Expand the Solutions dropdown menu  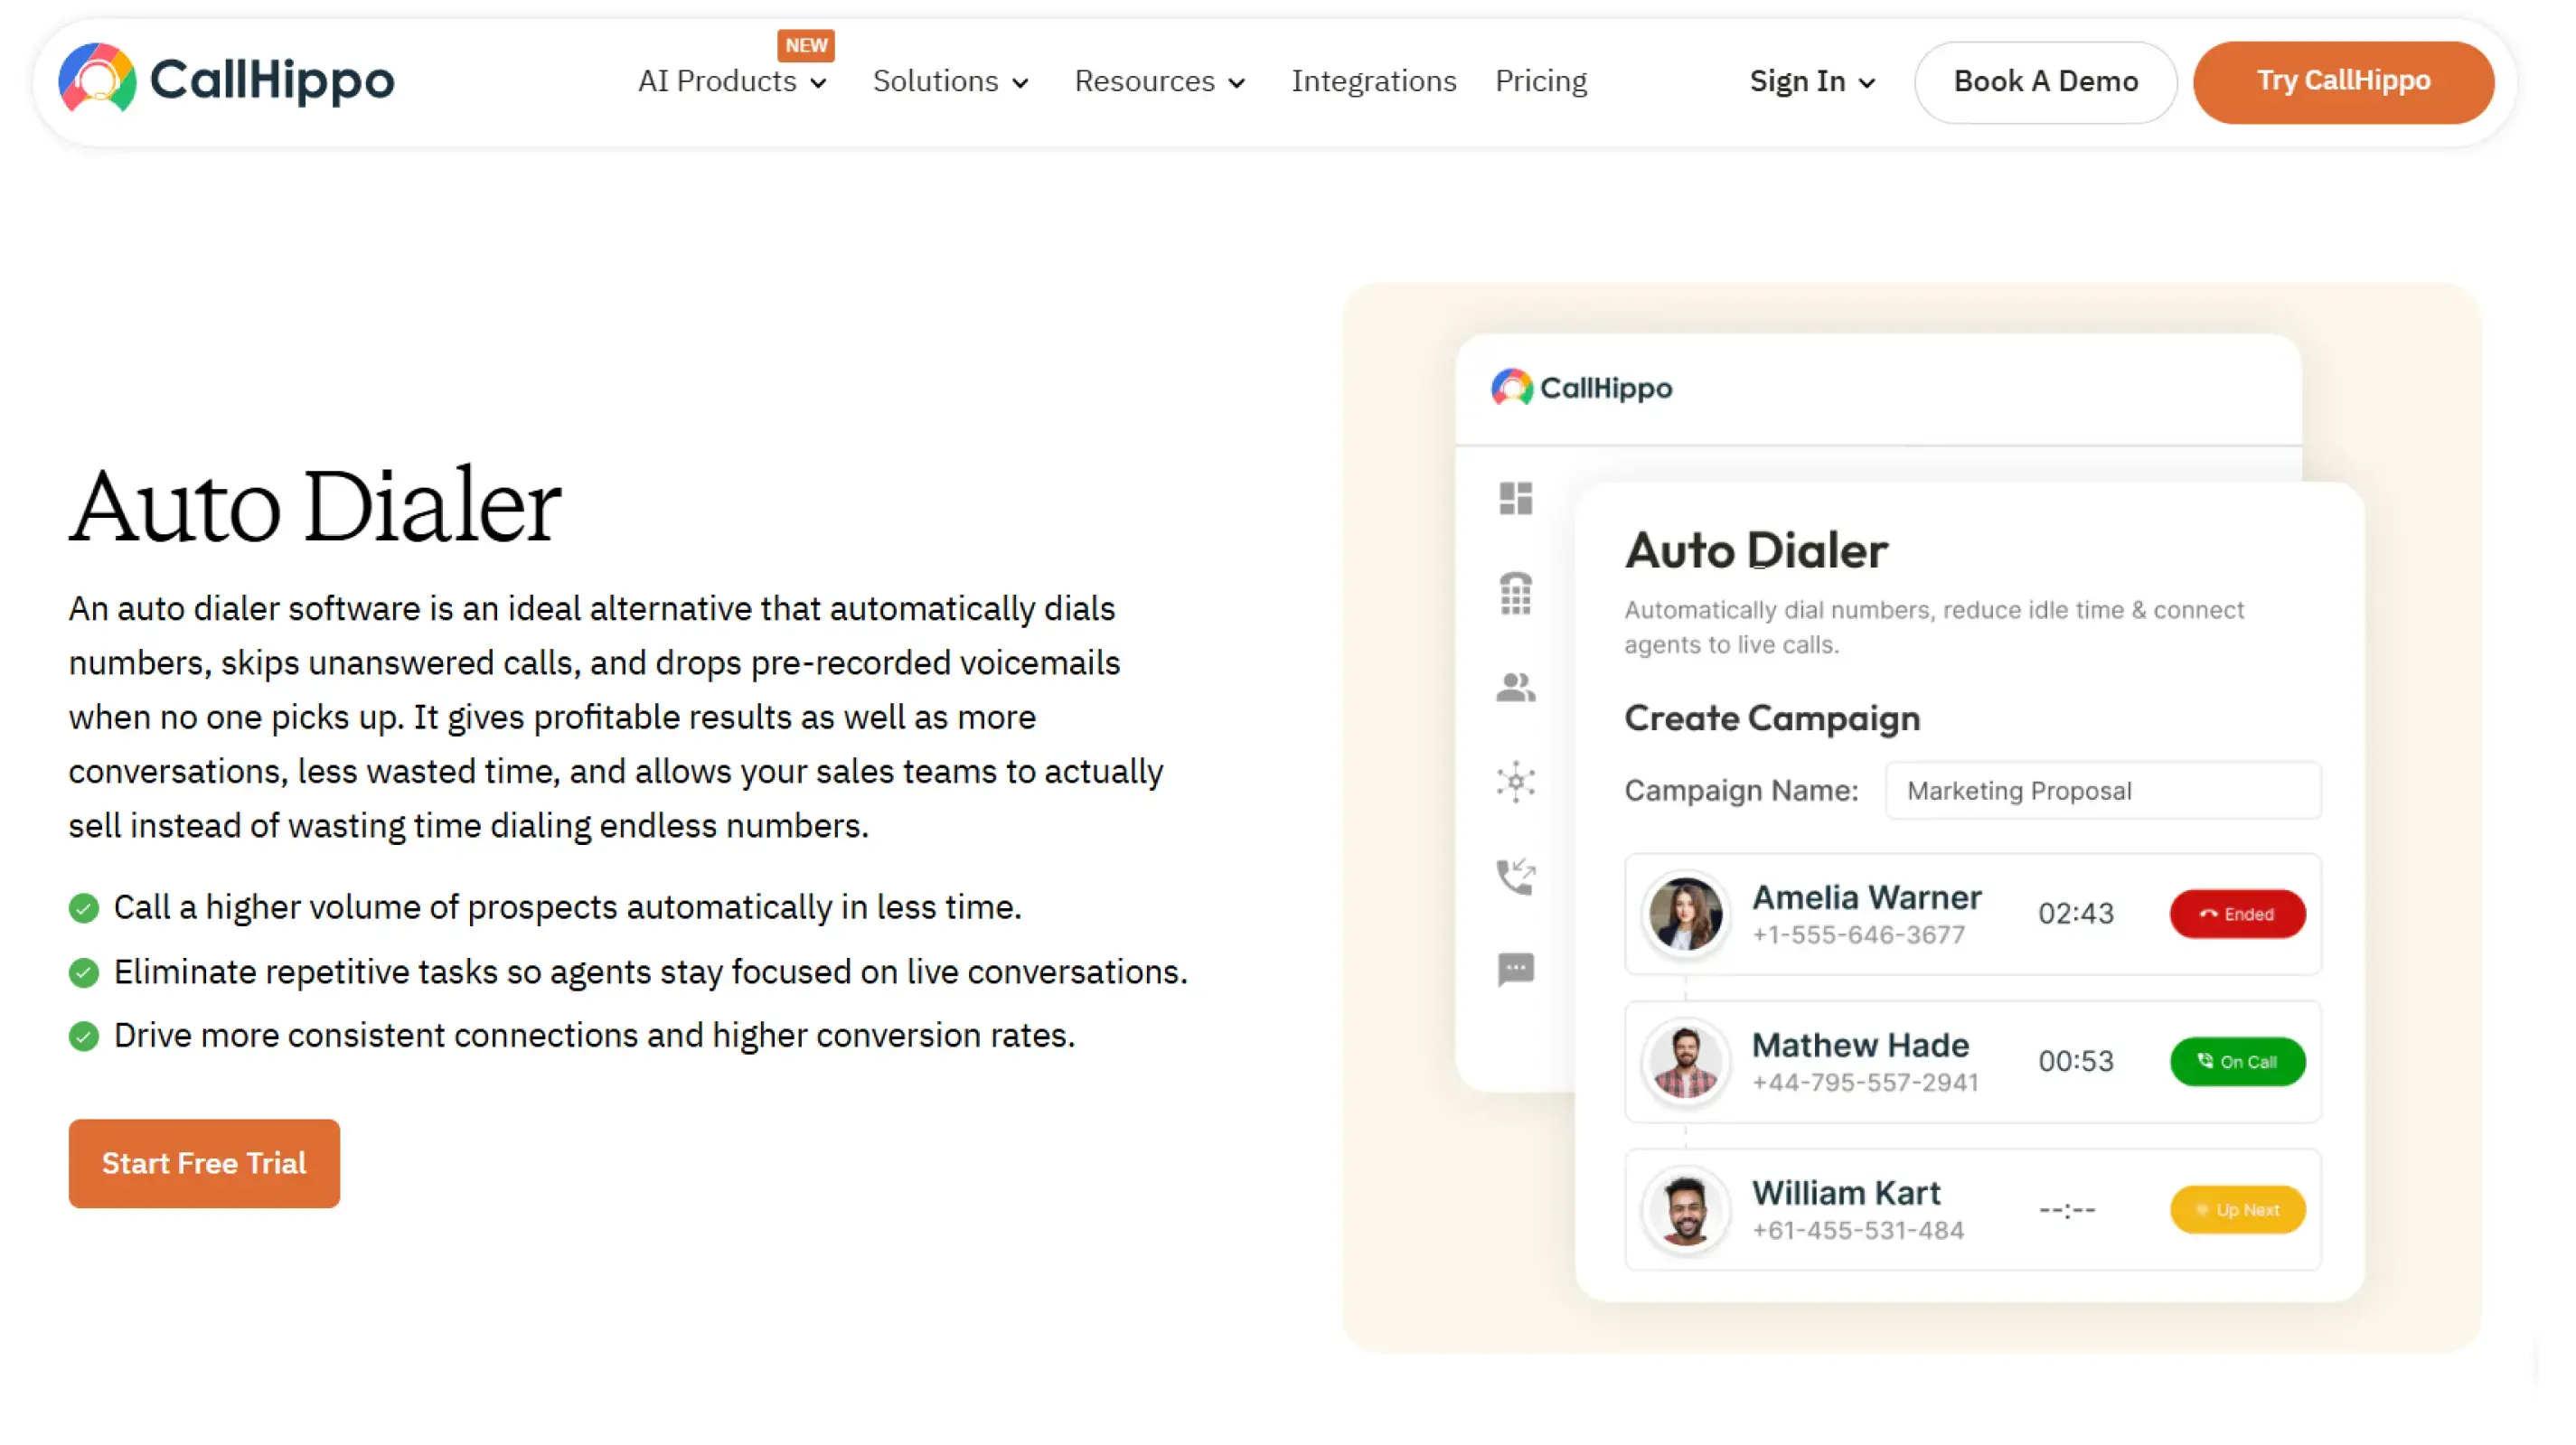(950, 81)
